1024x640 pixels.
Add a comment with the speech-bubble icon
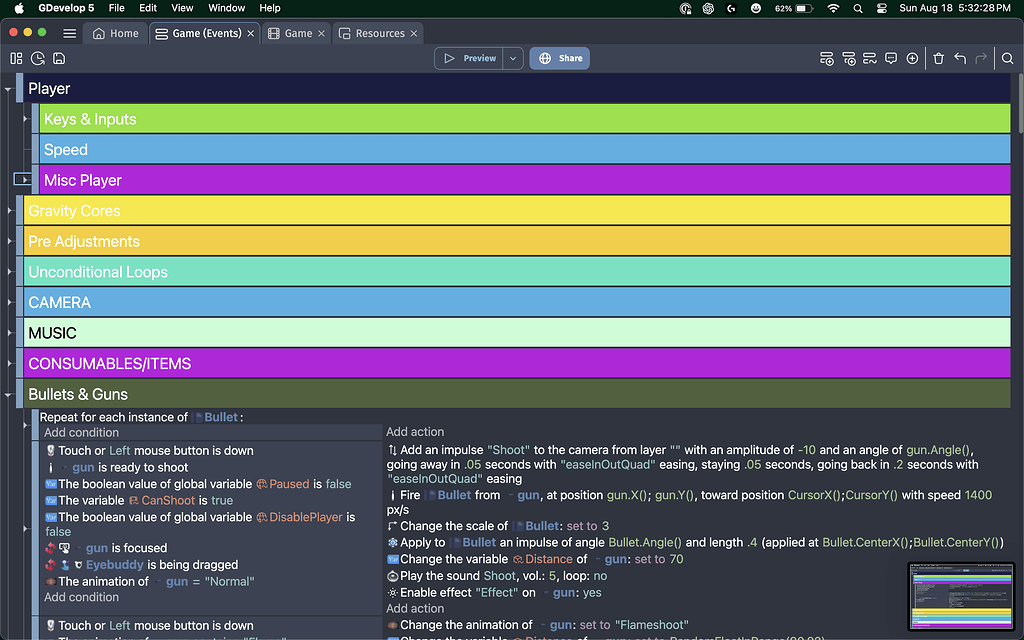click(x=890, y=58)
